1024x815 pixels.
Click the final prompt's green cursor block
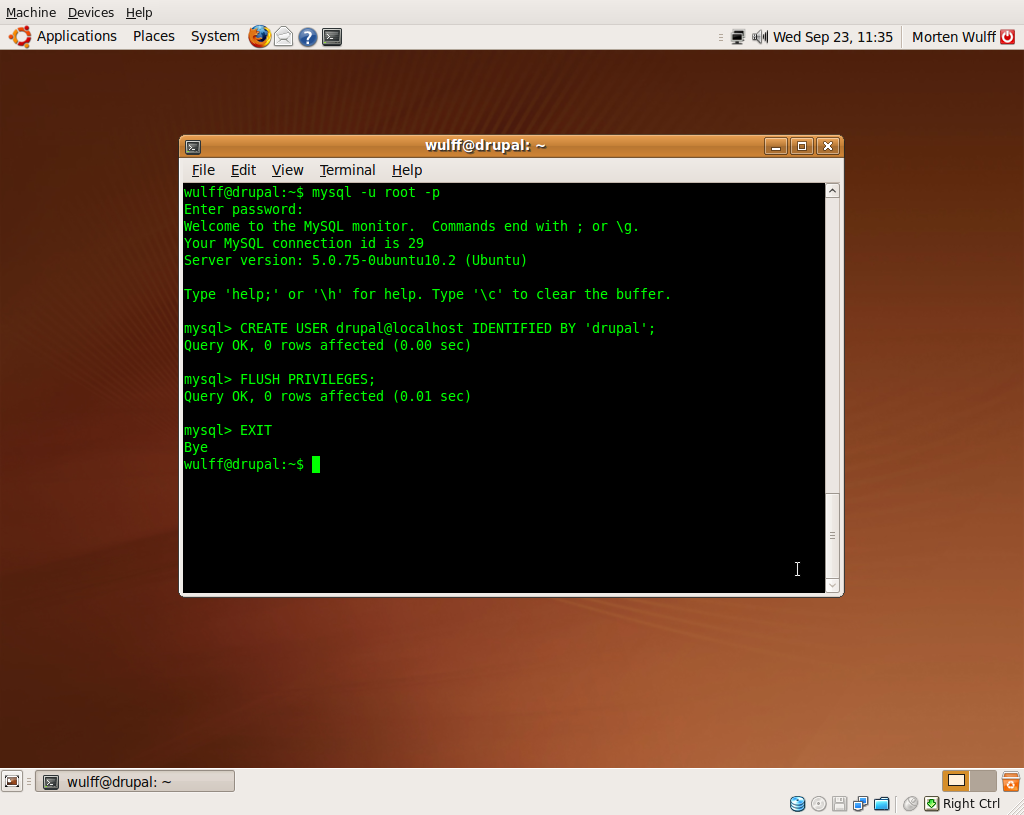(x=316, y=464)
